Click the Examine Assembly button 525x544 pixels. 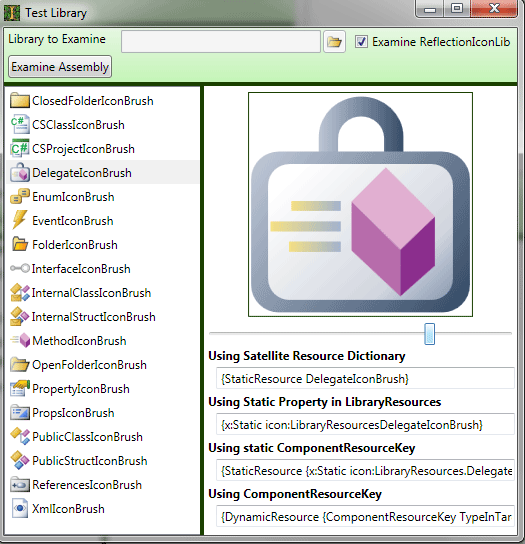pyautogui.click(x=60, y=67)
